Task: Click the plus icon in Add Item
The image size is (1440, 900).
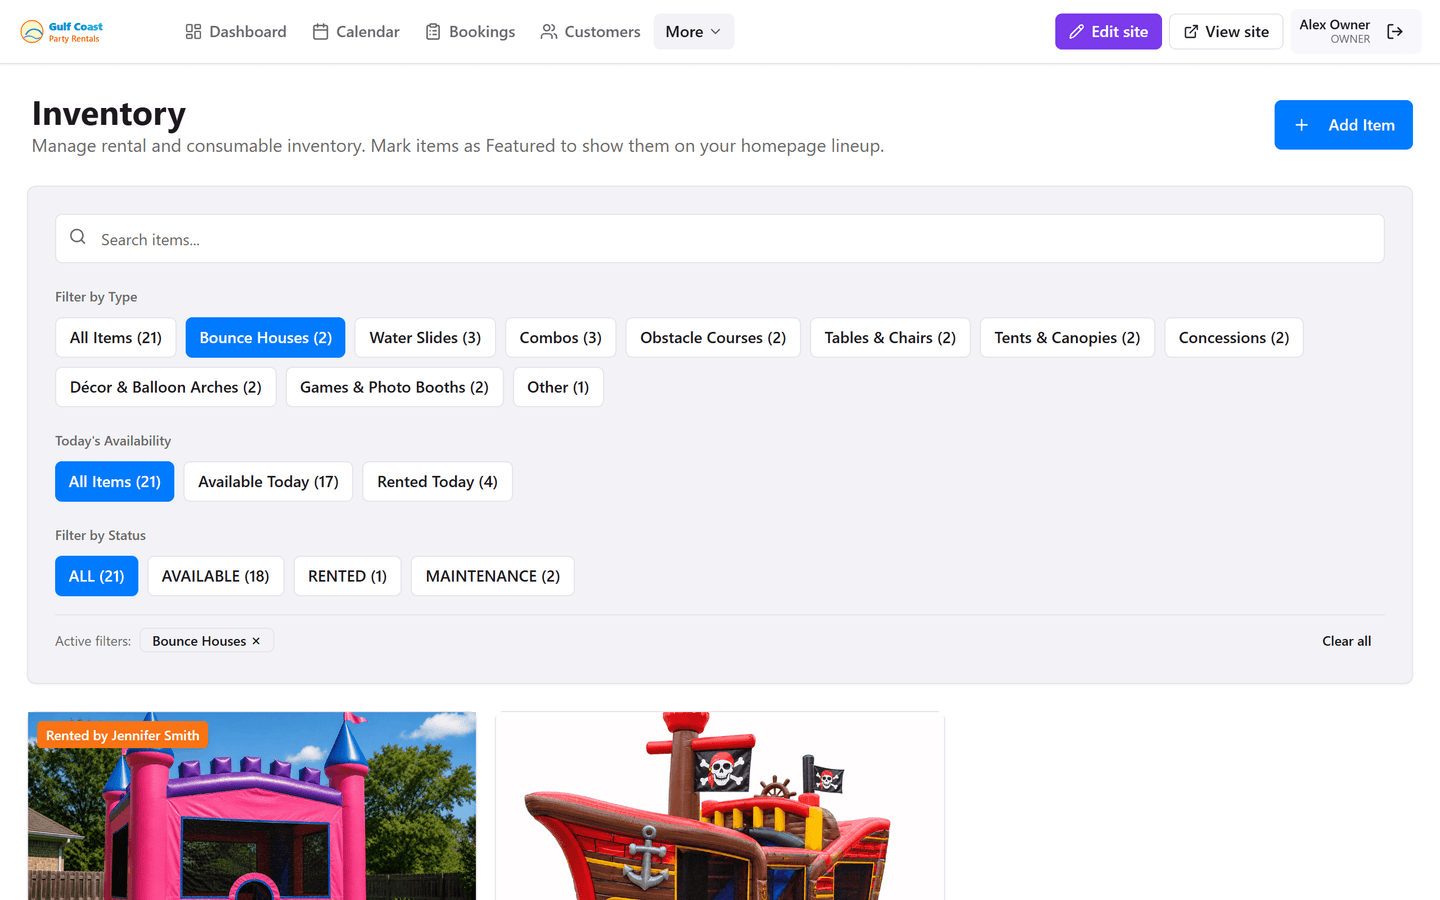Action: [x=1302, y=125]
